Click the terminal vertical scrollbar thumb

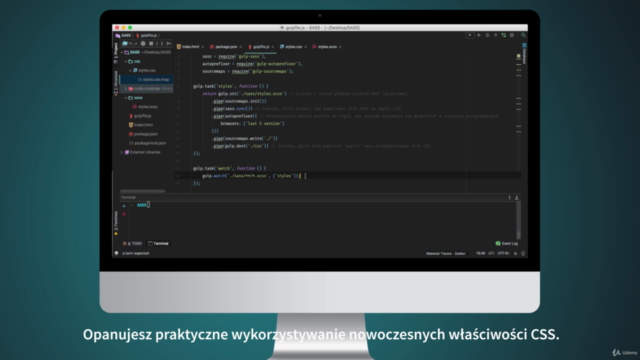point(519,235)
